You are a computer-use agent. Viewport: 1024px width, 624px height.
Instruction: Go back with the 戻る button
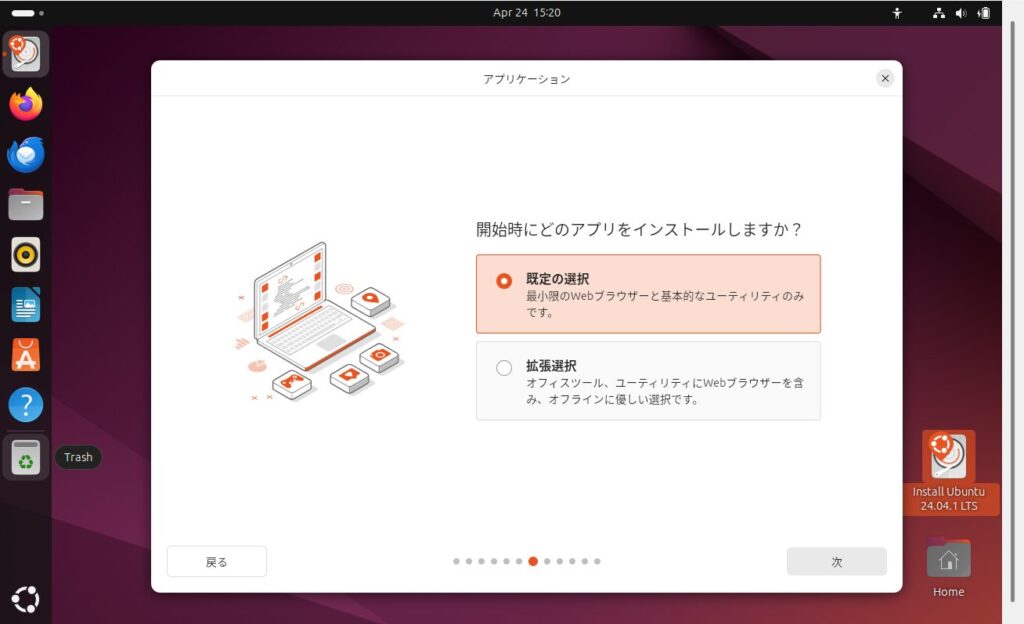pyautogui.click(x=217, y=561)
